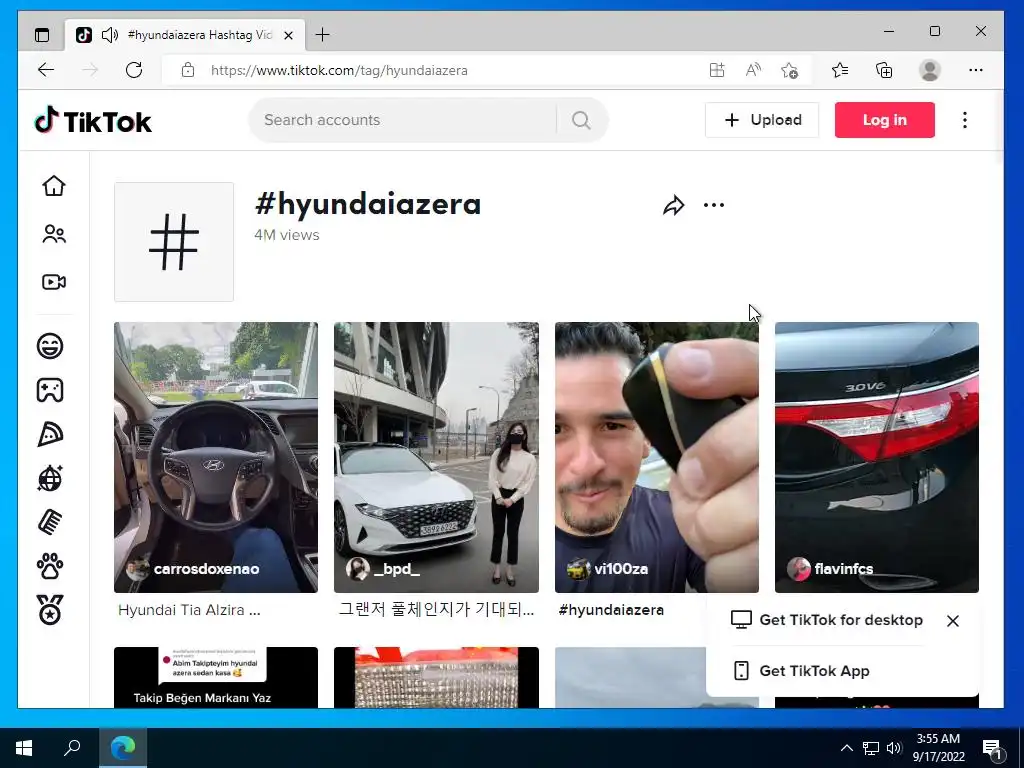Share the hyundaiazera hashtag page

(x=673, y=206)
